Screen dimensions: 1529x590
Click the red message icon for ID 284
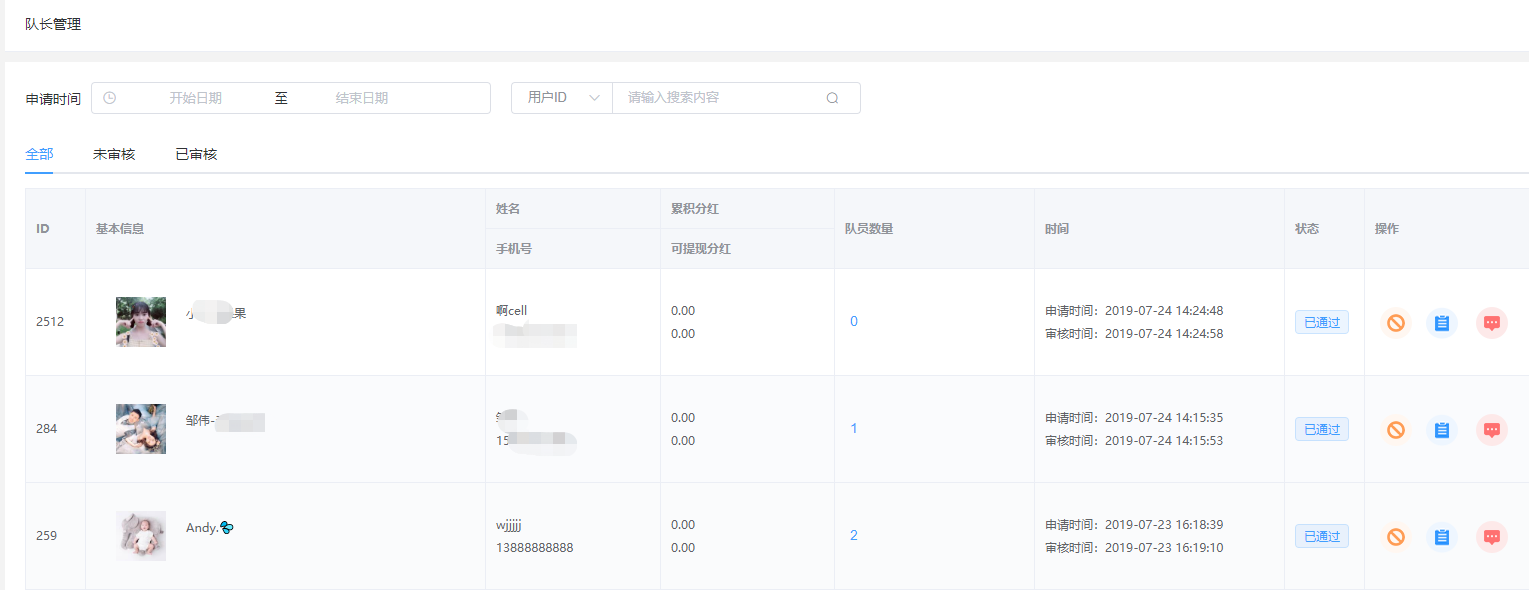click(1492, 430)
